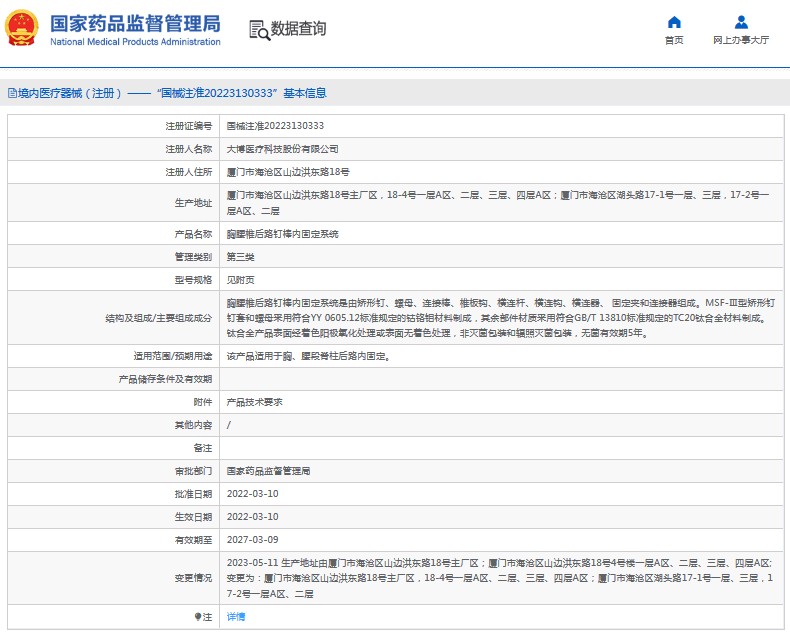790x637 pixels.
Task: Click the 管理类别 row label
Action: click(193, 257)
